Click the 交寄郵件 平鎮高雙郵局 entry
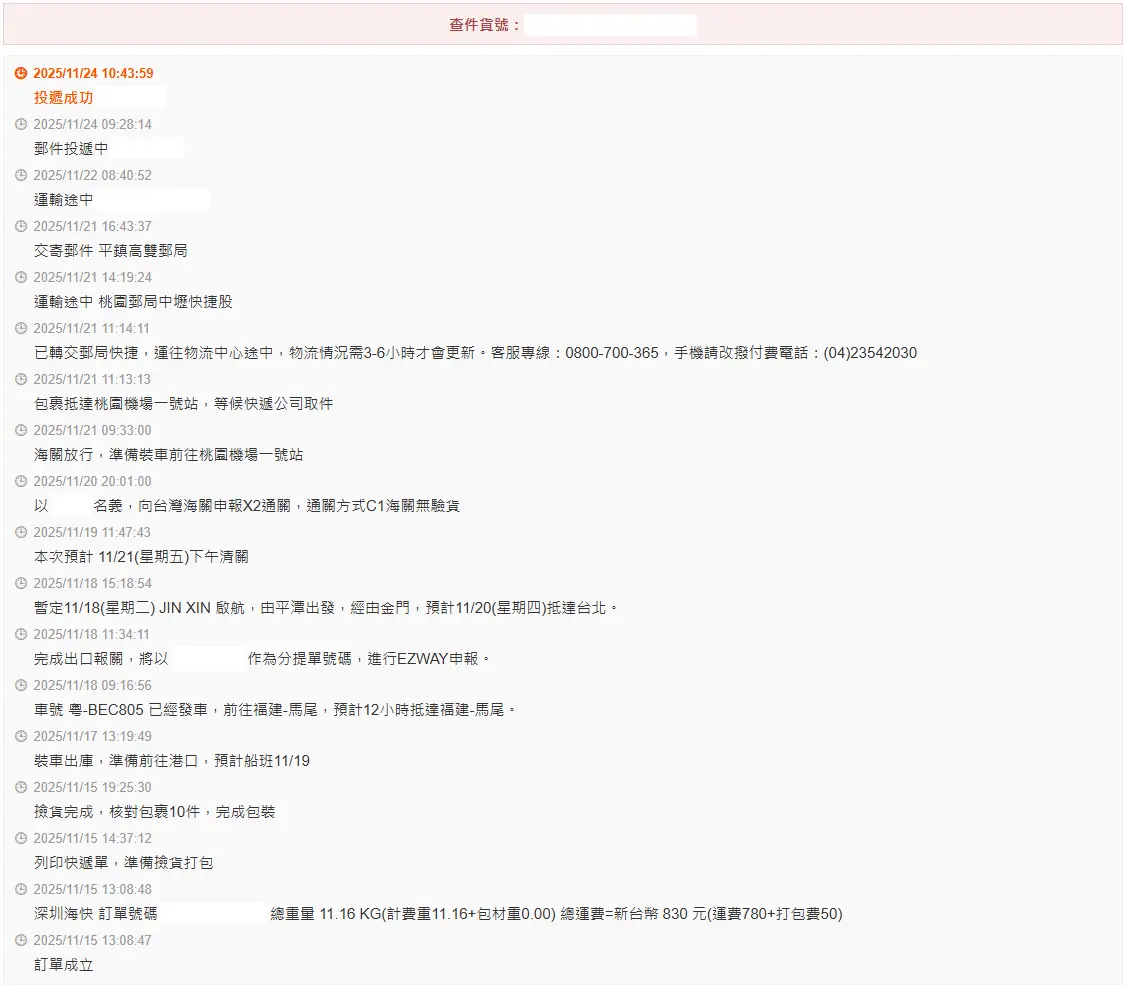The image size is (1126, 987). click(x=110, y=251)
